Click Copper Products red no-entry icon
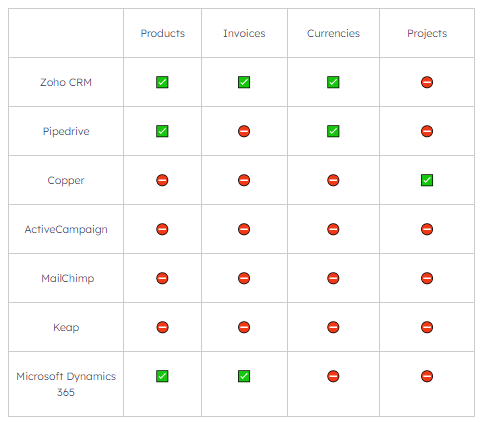Image resolution: width=480 pixels, height=422 pixels. coord(162,180)
